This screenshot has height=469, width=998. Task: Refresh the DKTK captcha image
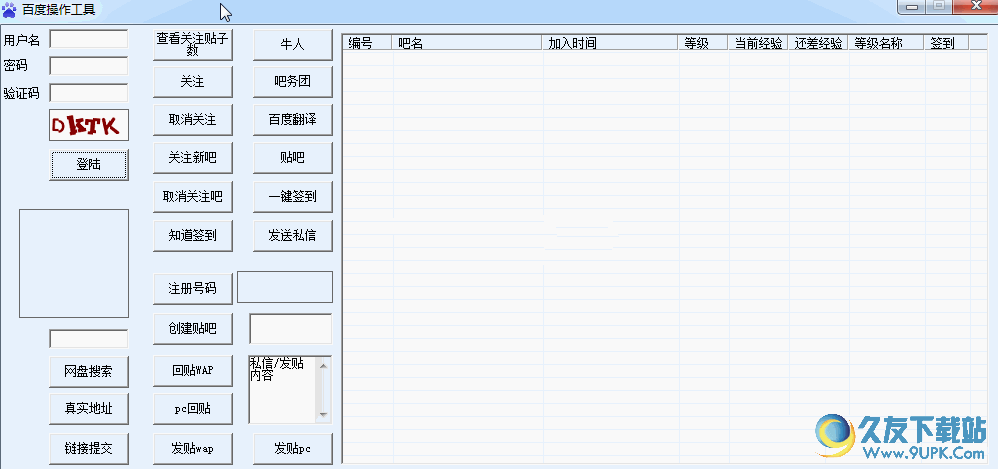(x=88, y=125)
